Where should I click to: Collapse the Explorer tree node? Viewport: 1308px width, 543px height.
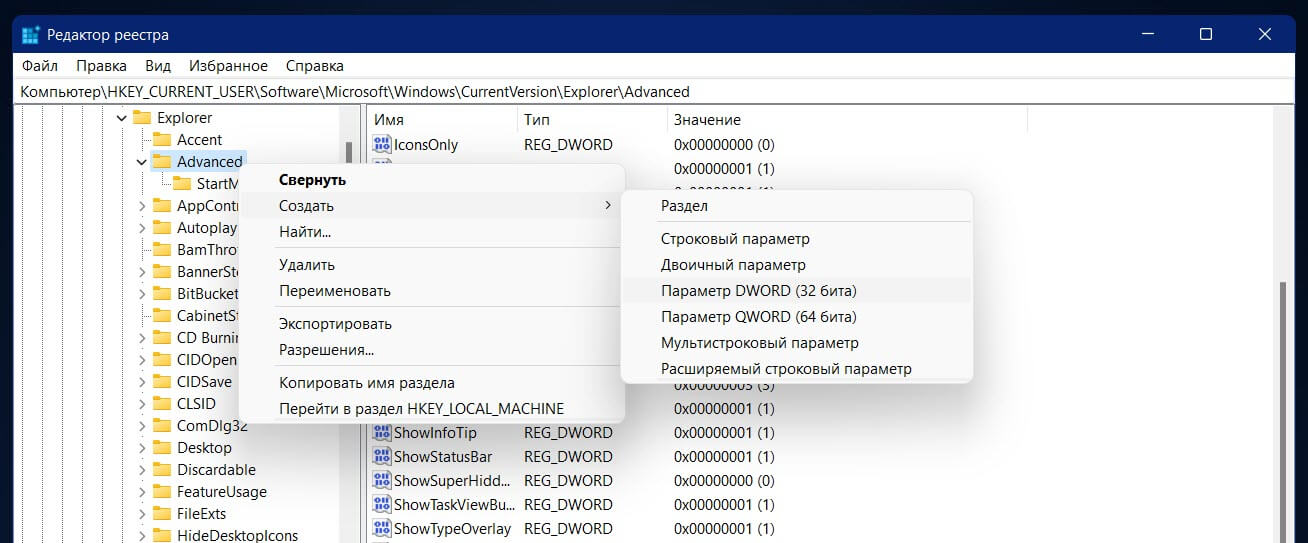[x=122, y=118]
